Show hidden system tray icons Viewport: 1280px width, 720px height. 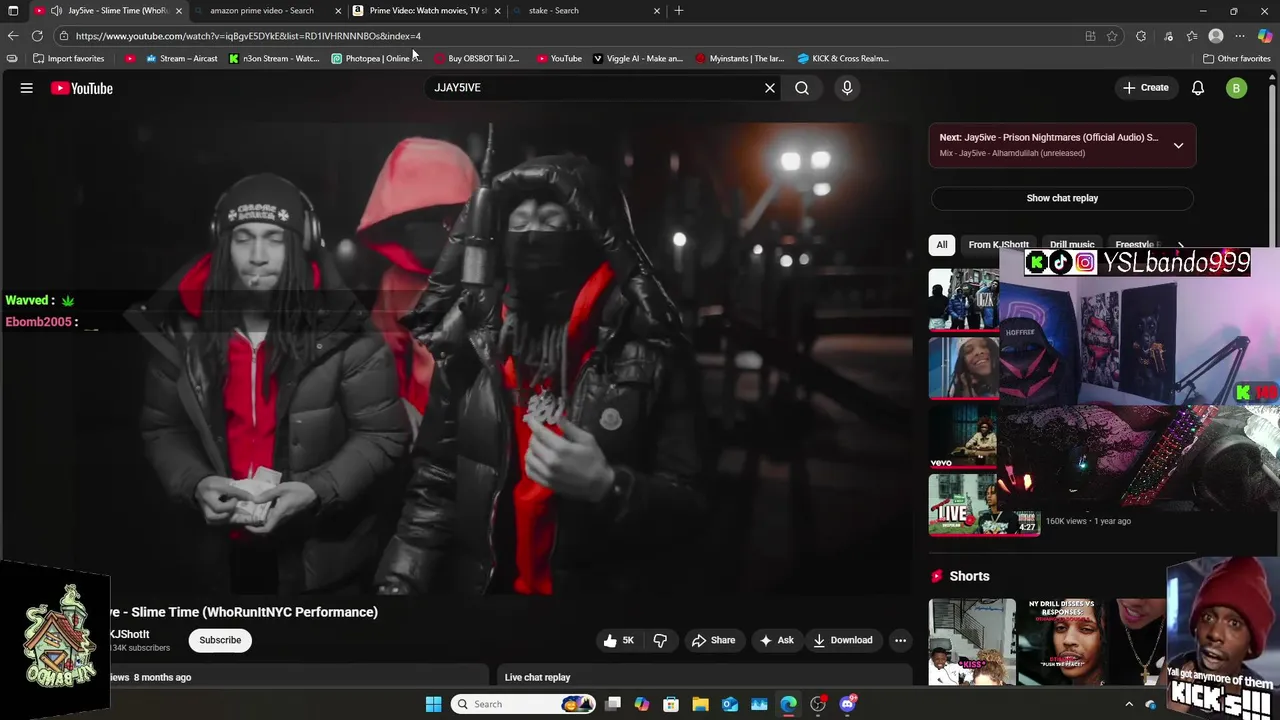point(1129,704)
